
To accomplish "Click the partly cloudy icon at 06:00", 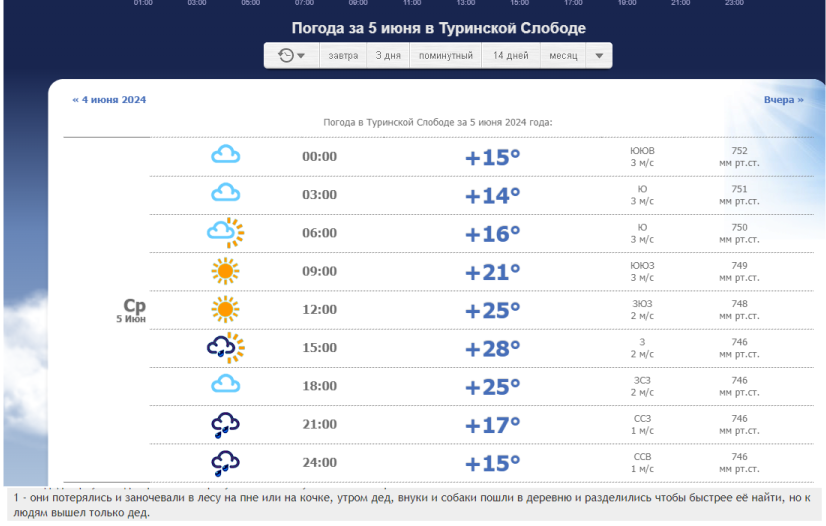I will 226,232.
